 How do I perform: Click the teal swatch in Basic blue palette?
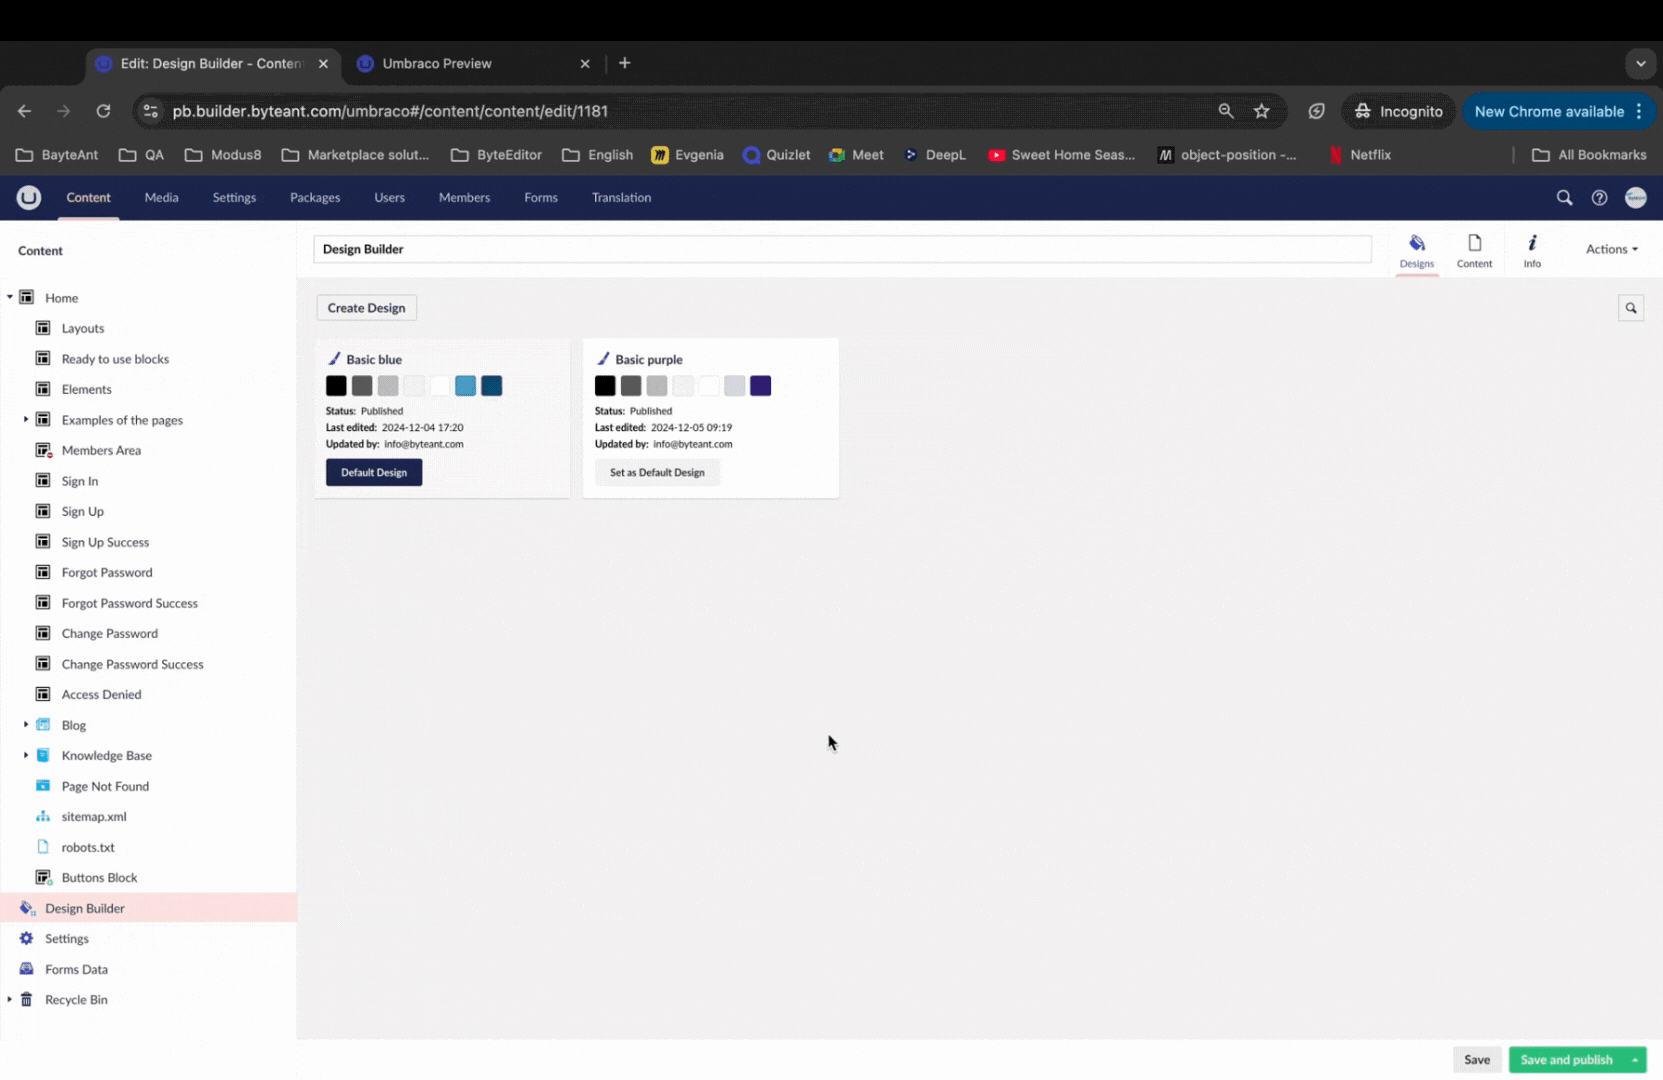465,385
